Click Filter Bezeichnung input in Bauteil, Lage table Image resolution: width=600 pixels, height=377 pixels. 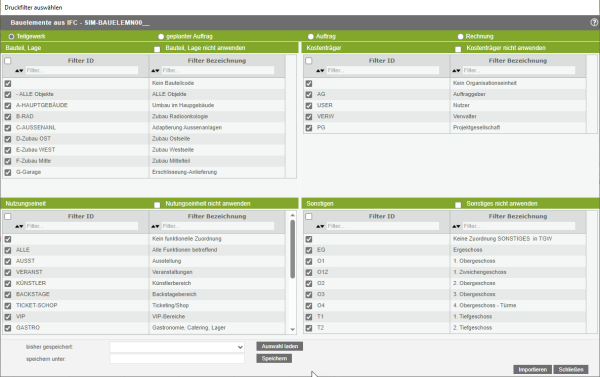(217, 70)
